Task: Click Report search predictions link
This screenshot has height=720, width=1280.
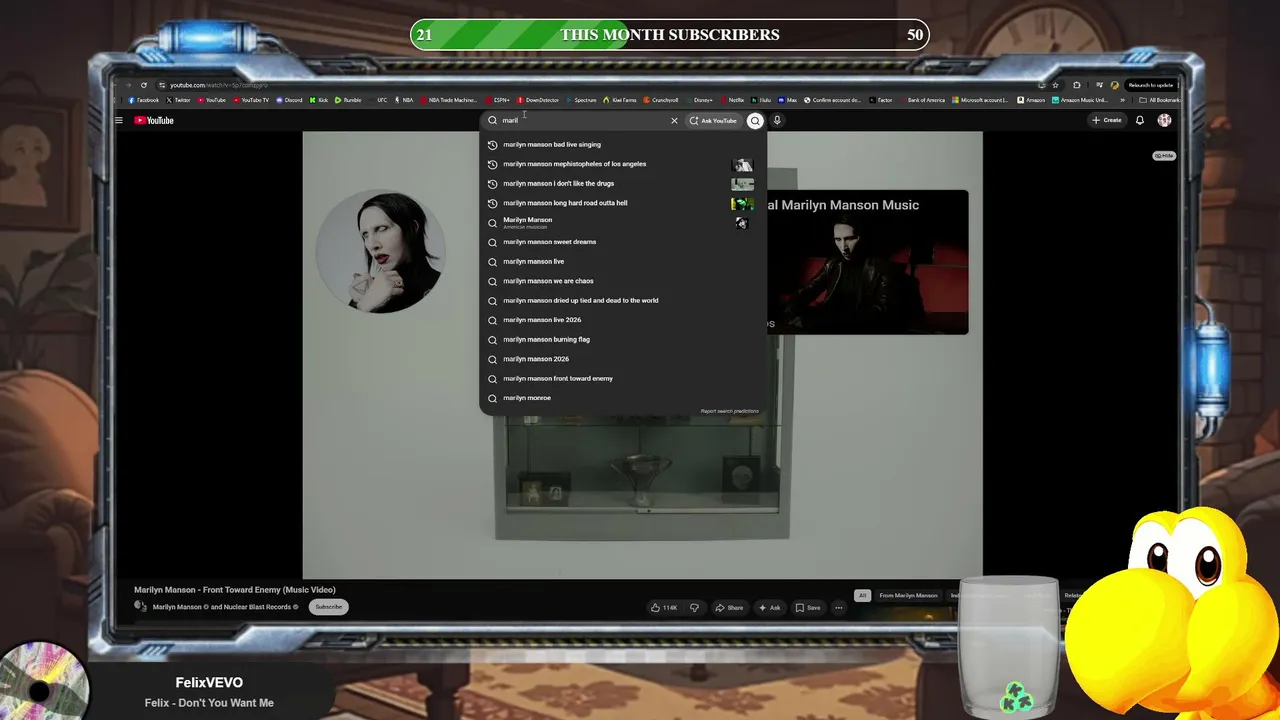Action: pyautogui.click(x=729, y=411)
